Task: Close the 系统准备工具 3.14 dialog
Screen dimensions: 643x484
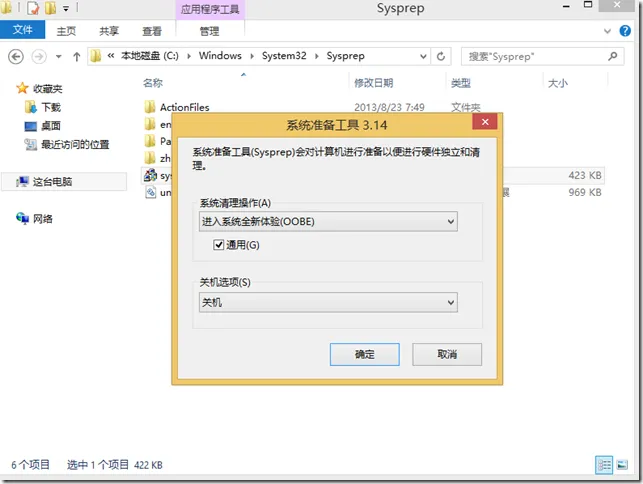Action: [485, 122]
